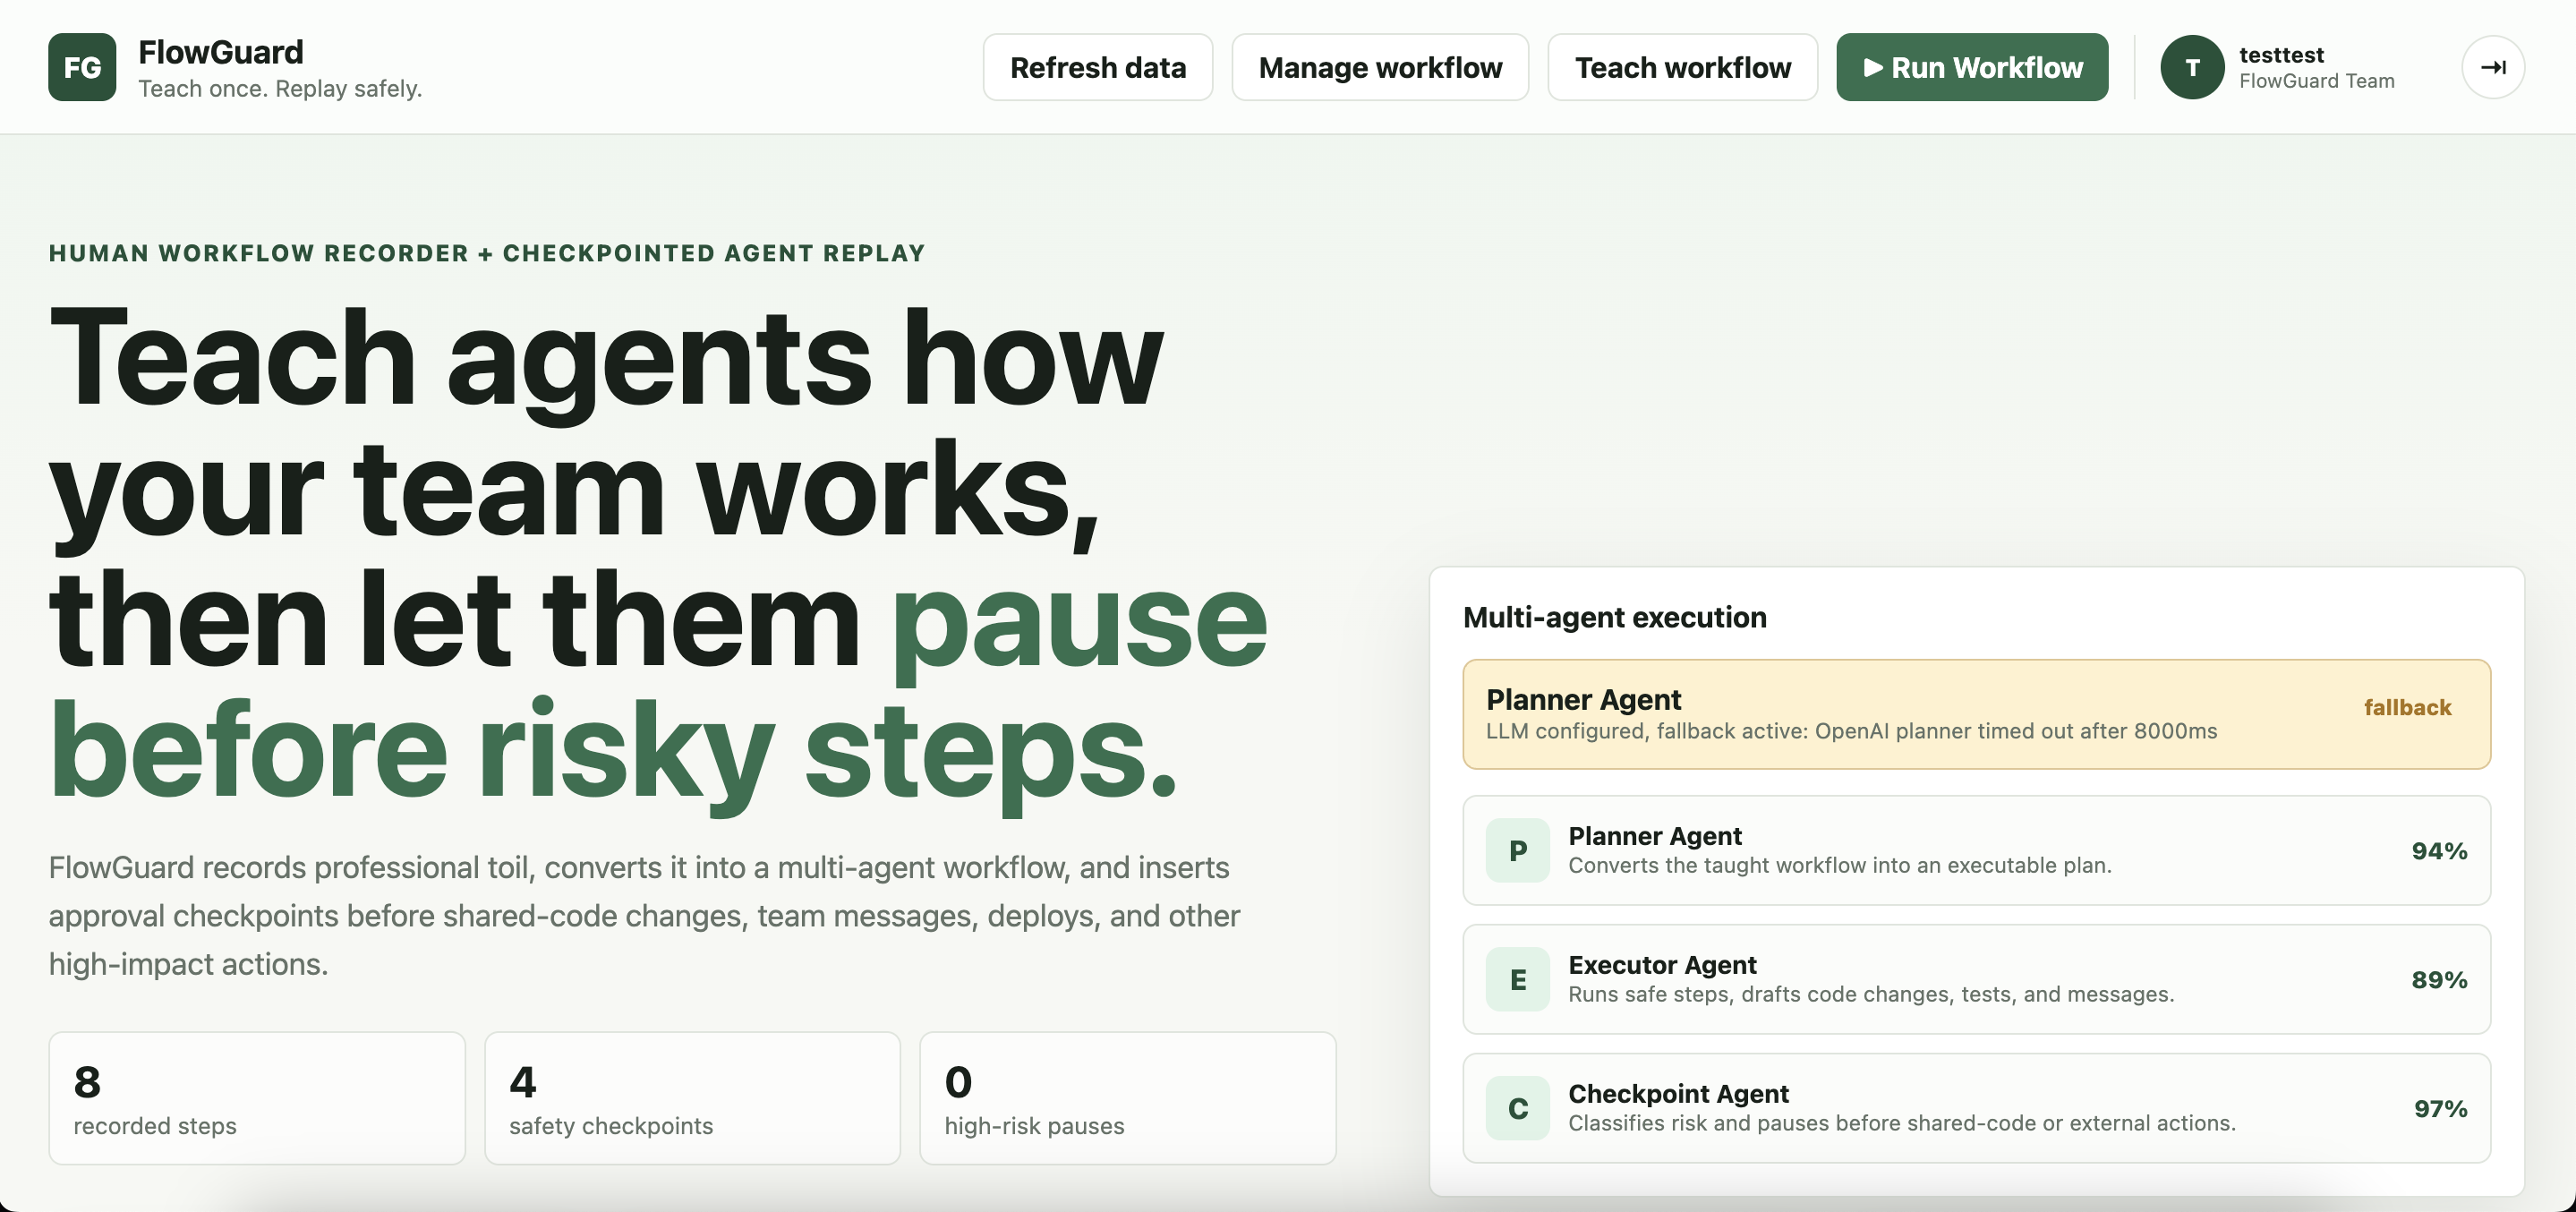2576x1212 pixels.
Task: Click the Planner Agent P icon
Action: [x=1517, y=850]
